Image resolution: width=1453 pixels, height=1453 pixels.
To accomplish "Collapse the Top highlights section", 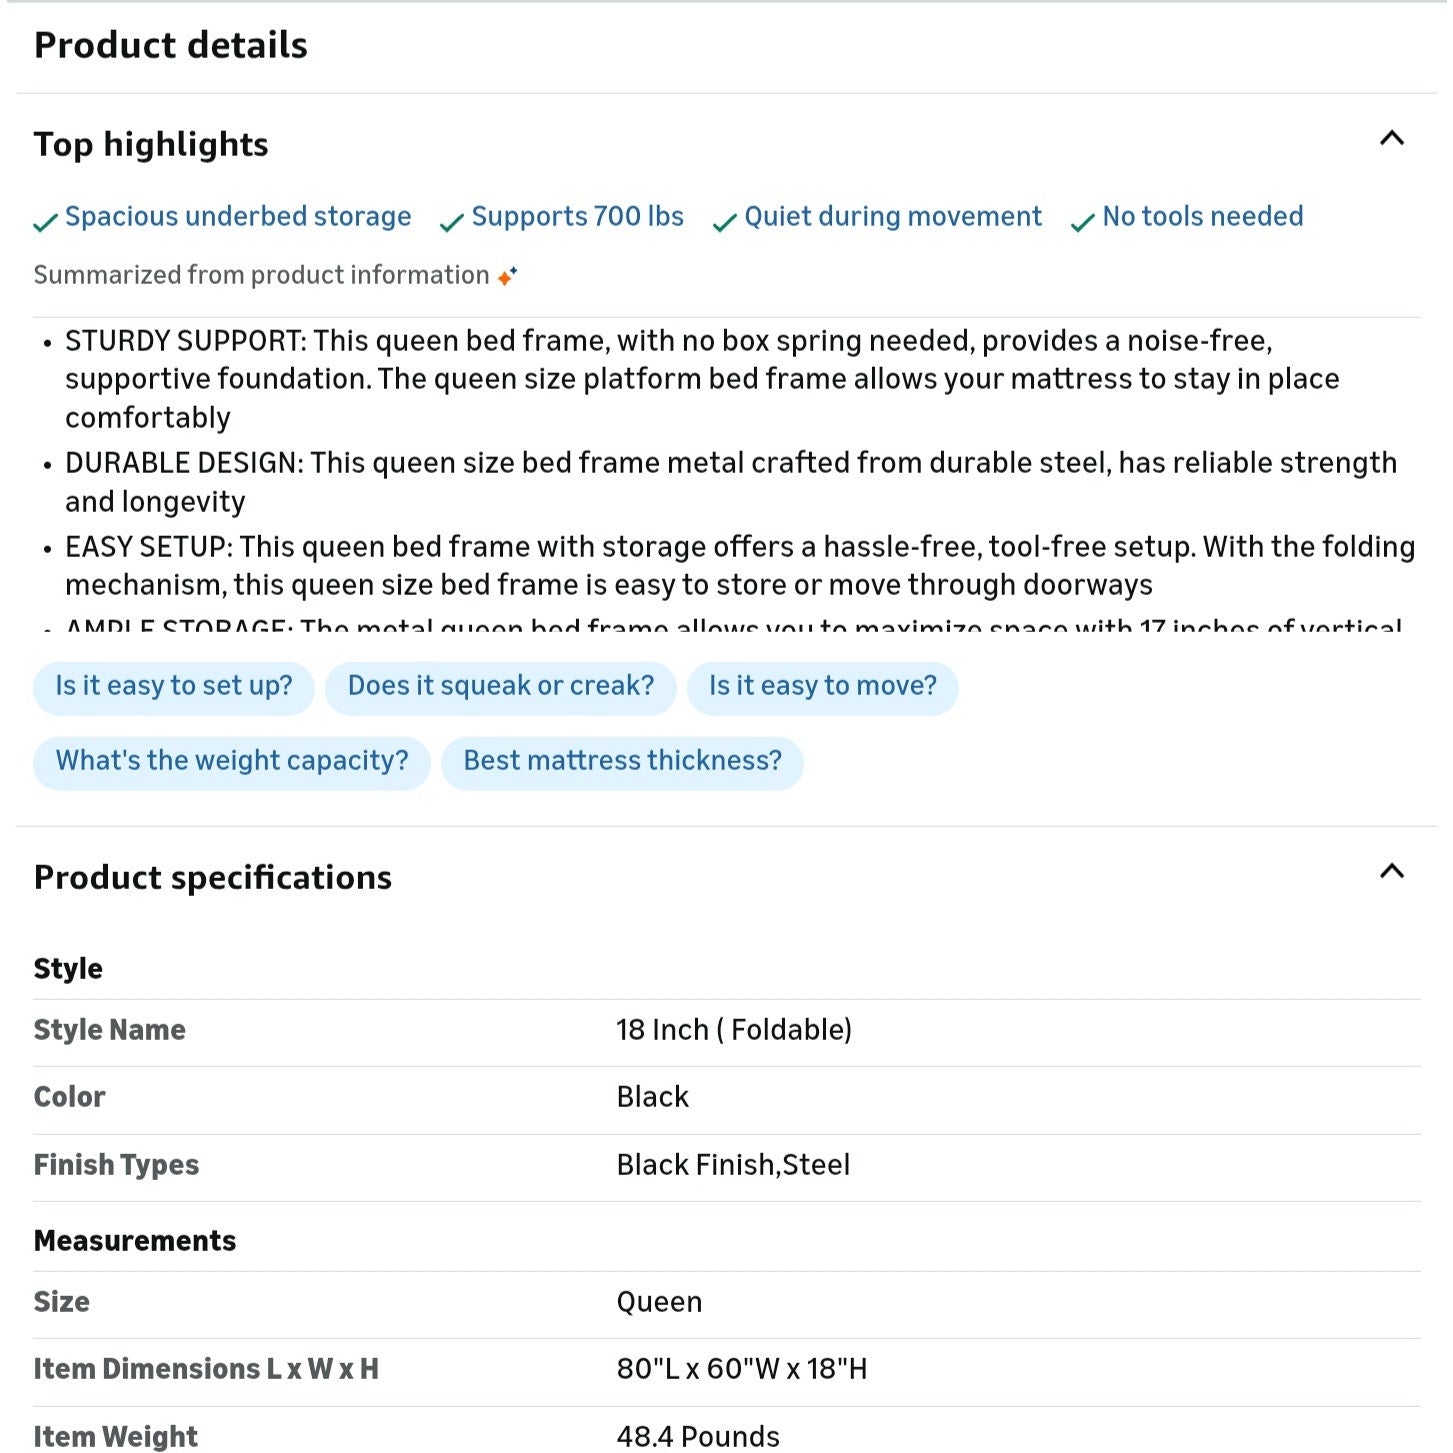I will click(x=1391, y=139).
